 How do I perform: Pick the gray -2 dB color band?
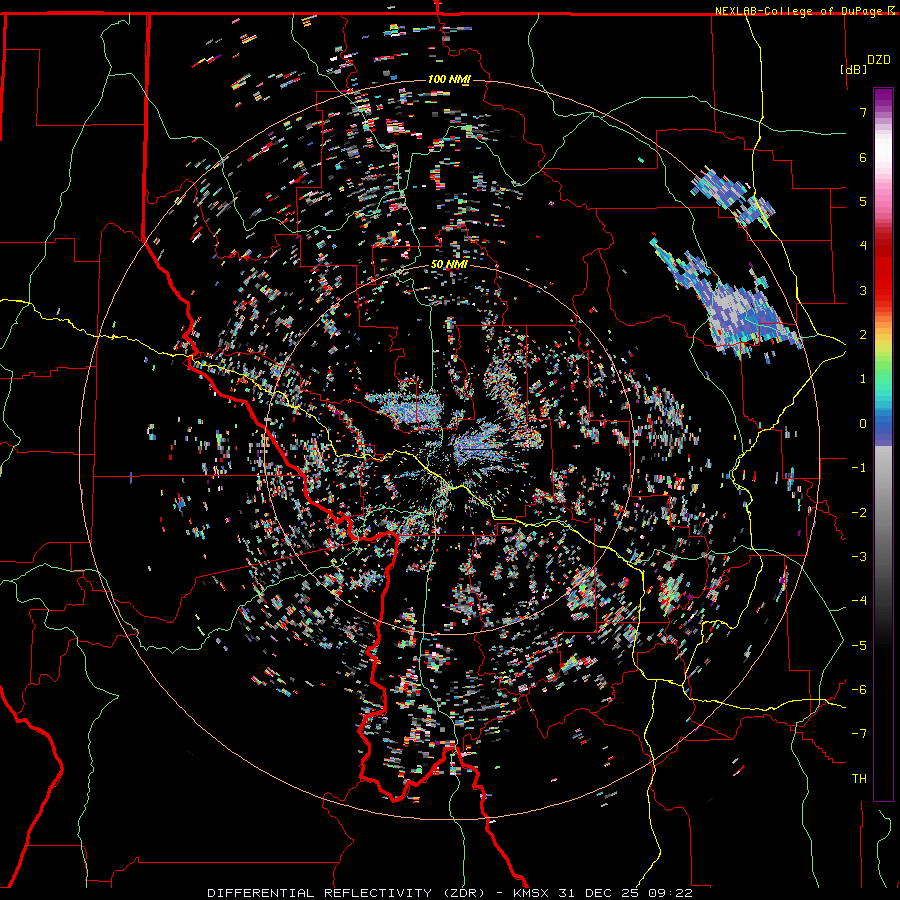pyautogui.click(x=883, y=512)
